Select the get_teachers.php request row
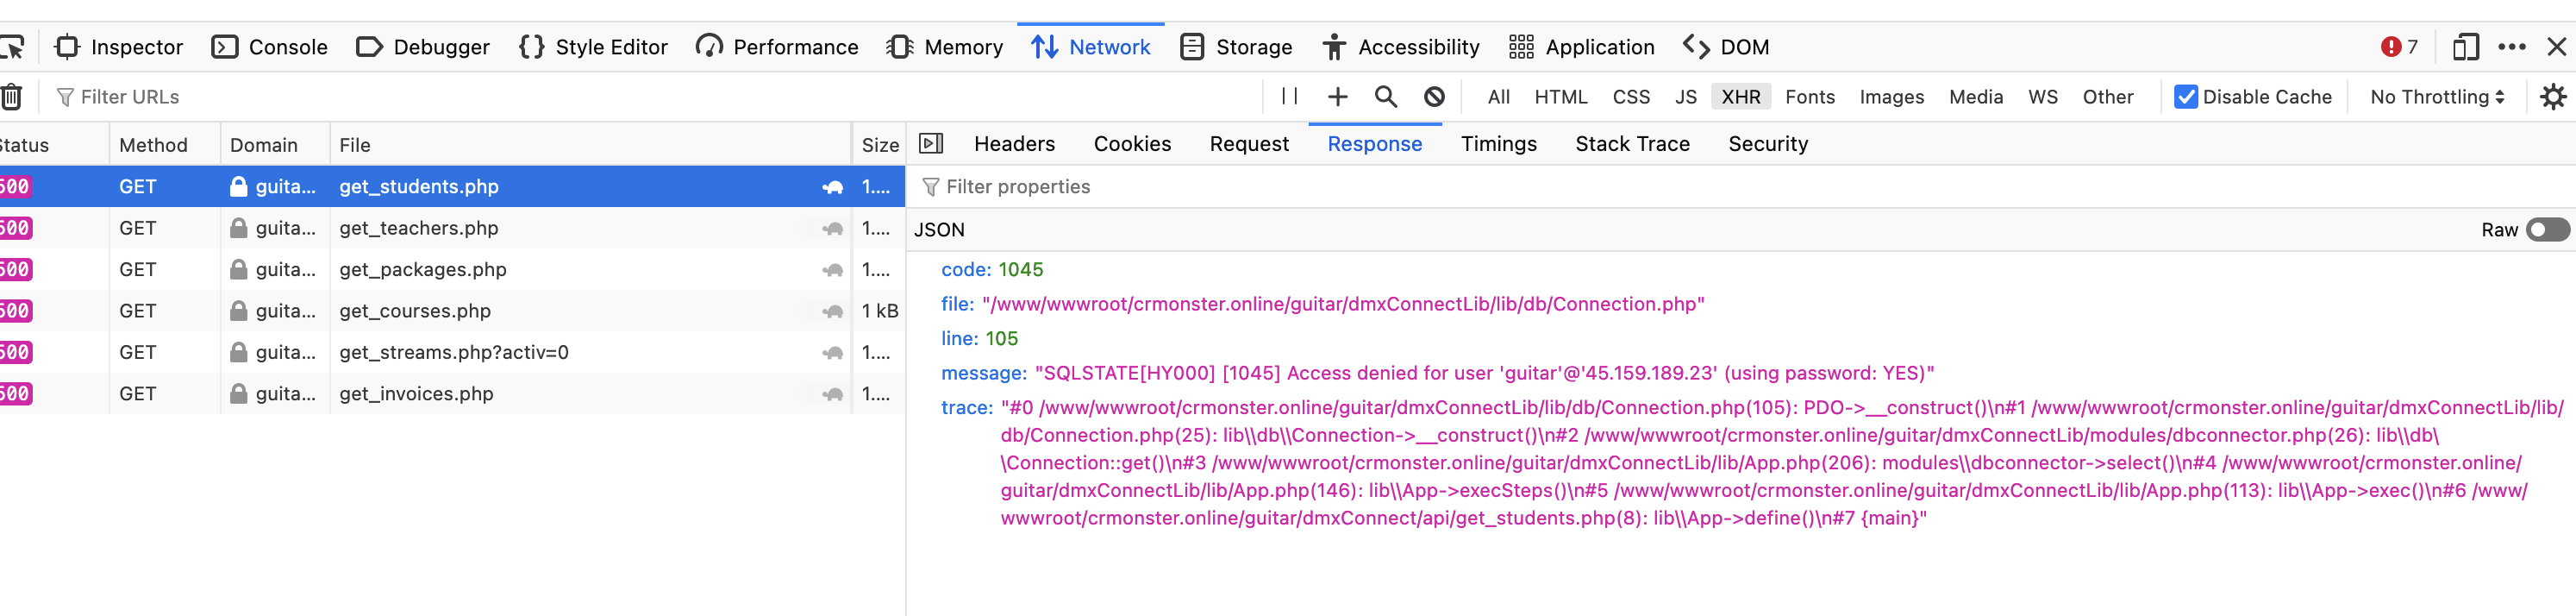 (418, 228)
